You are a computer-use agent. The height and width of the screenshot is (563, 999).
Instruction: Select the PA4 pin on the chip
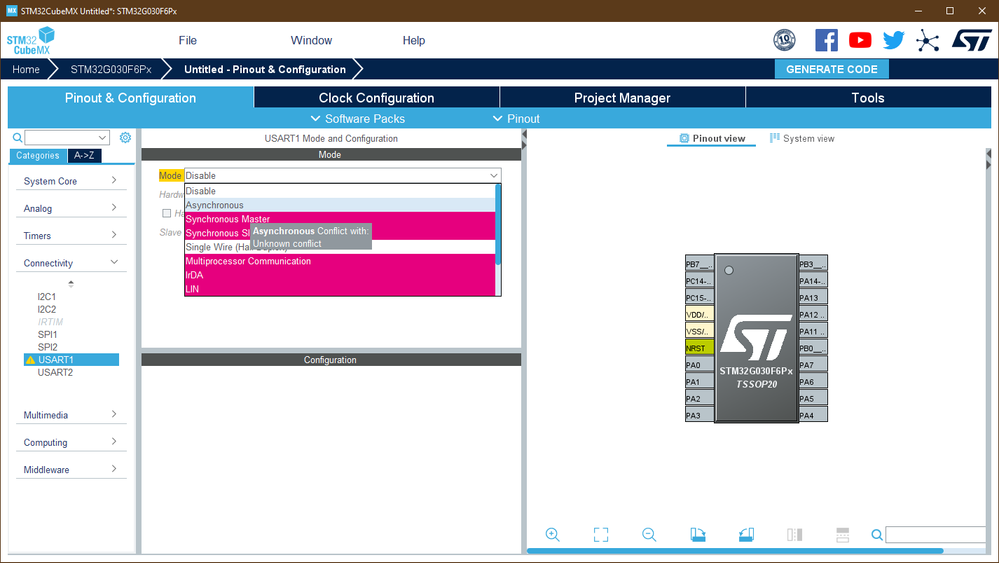coord(813,415)
